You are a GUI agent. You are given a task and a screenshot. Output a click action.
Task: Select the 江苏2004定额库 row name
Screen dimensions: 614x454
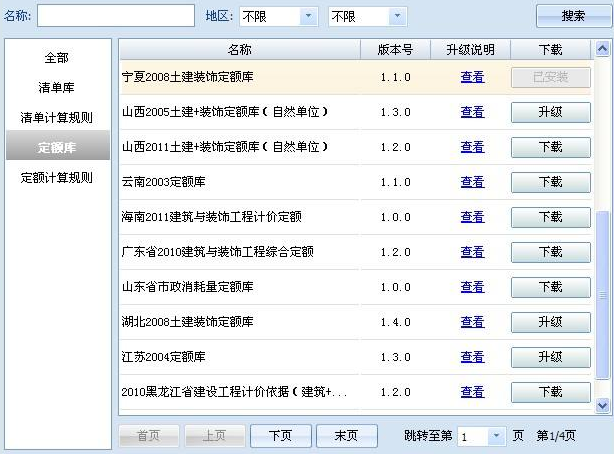click(x=163, y=357)
